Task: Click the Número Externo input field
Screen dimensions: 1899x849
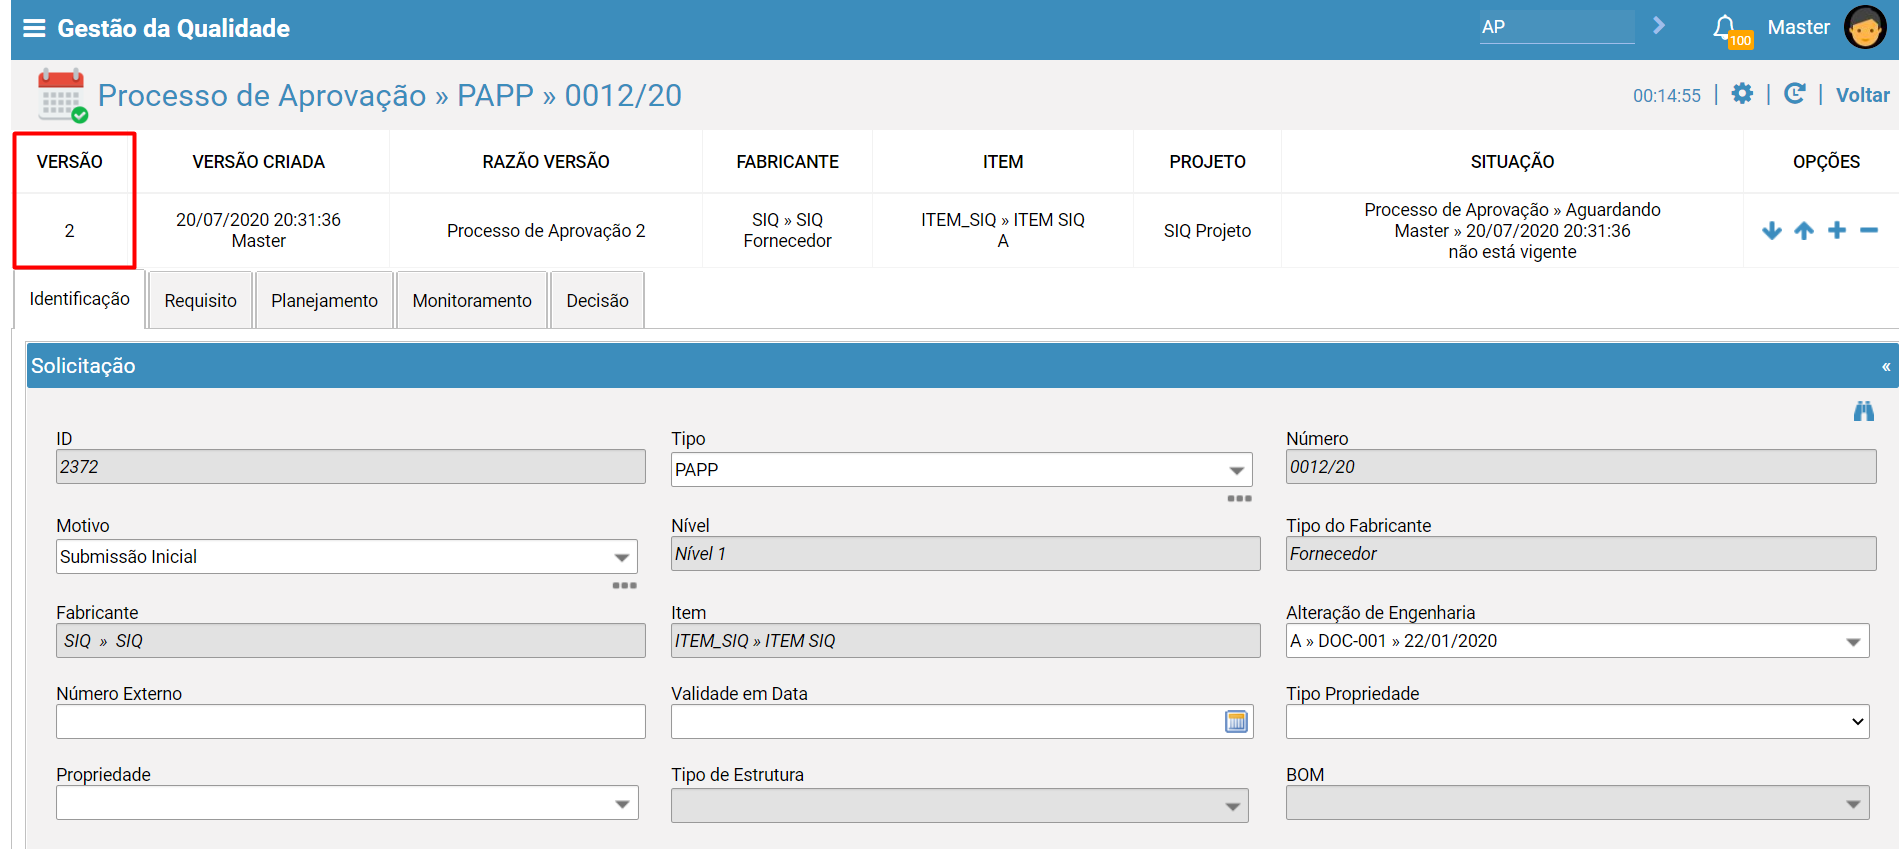Action: pos(351,722)
